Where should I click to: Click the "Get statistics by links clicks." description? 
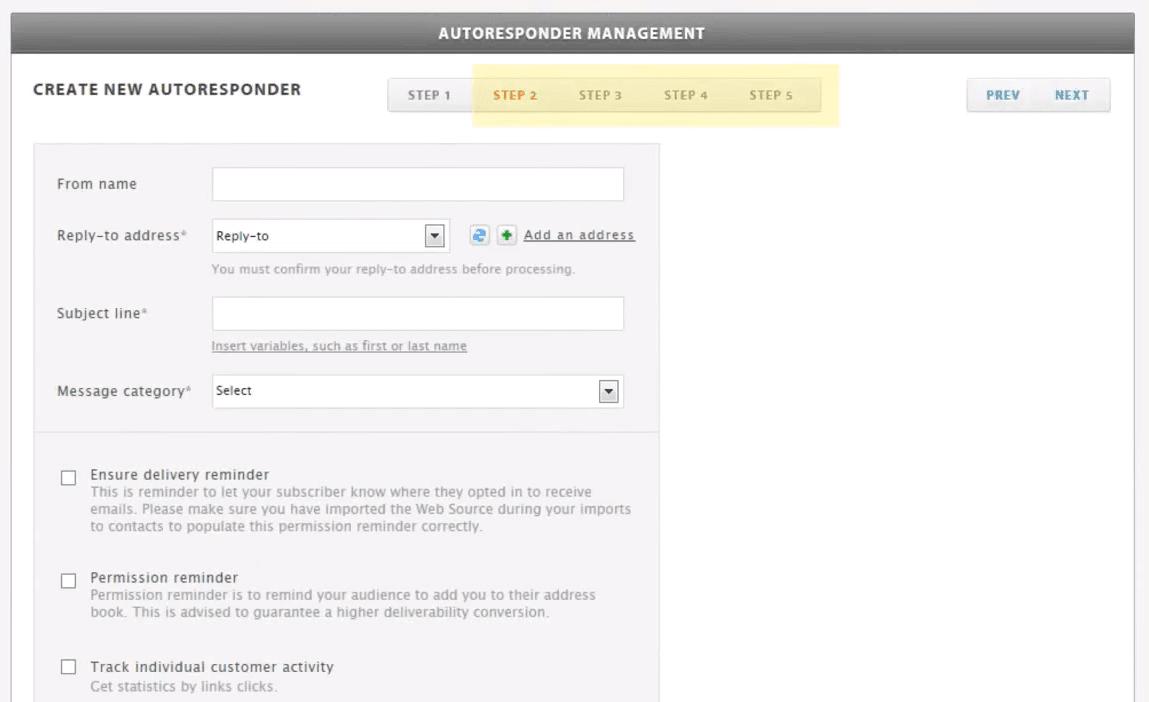click(x=183, y=687)
